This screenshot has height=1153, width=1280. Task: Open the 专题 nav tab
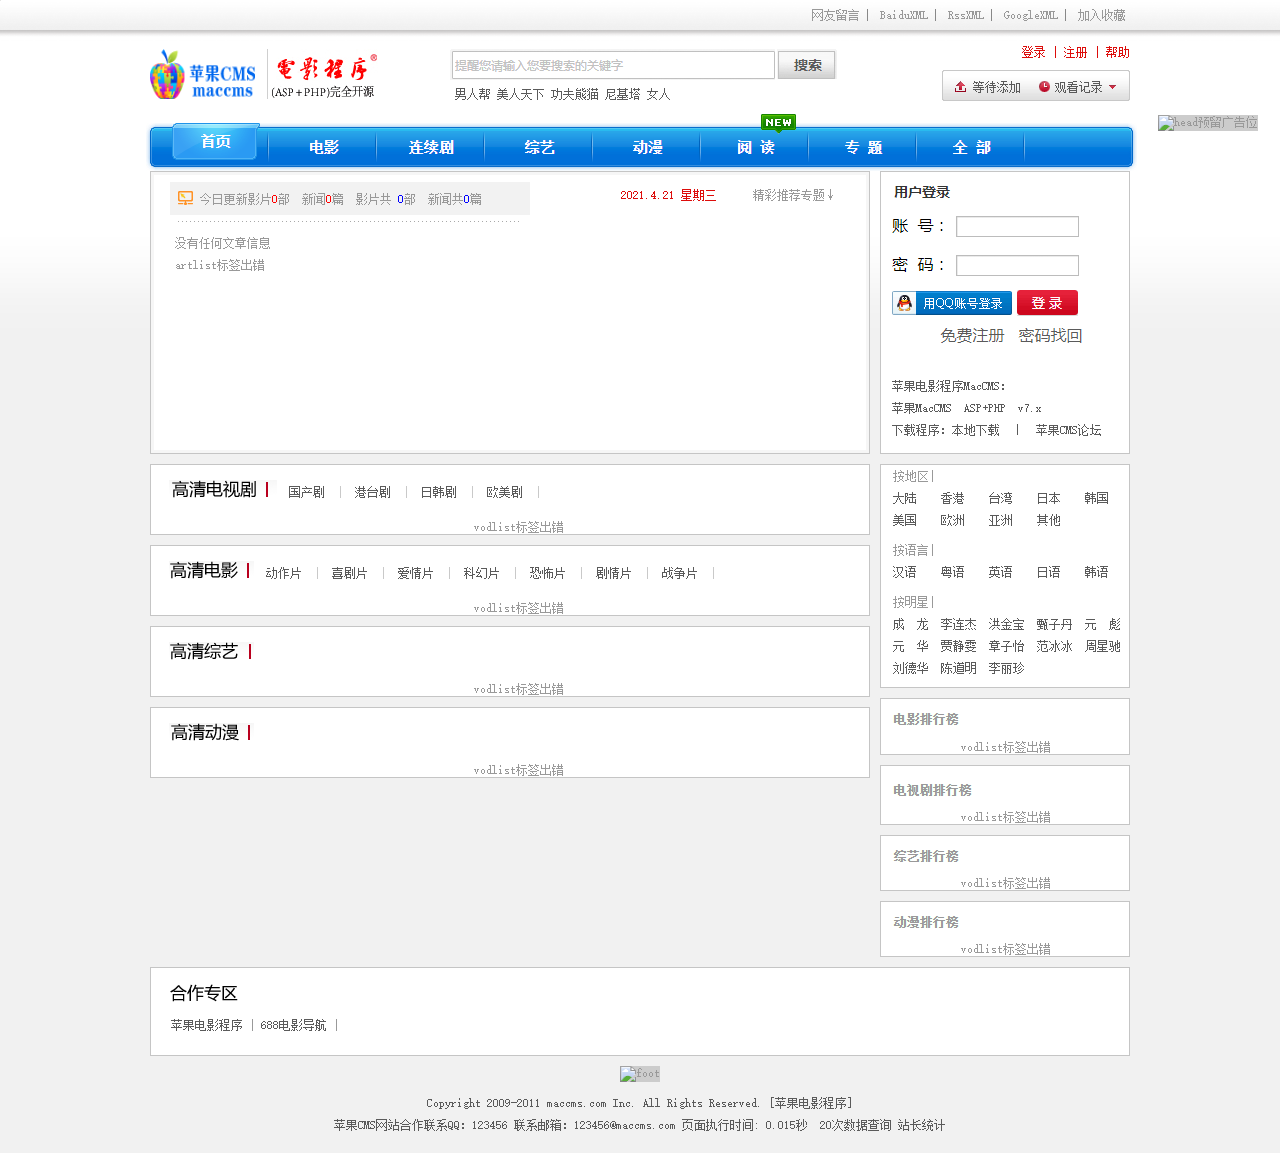coord(863,147)
